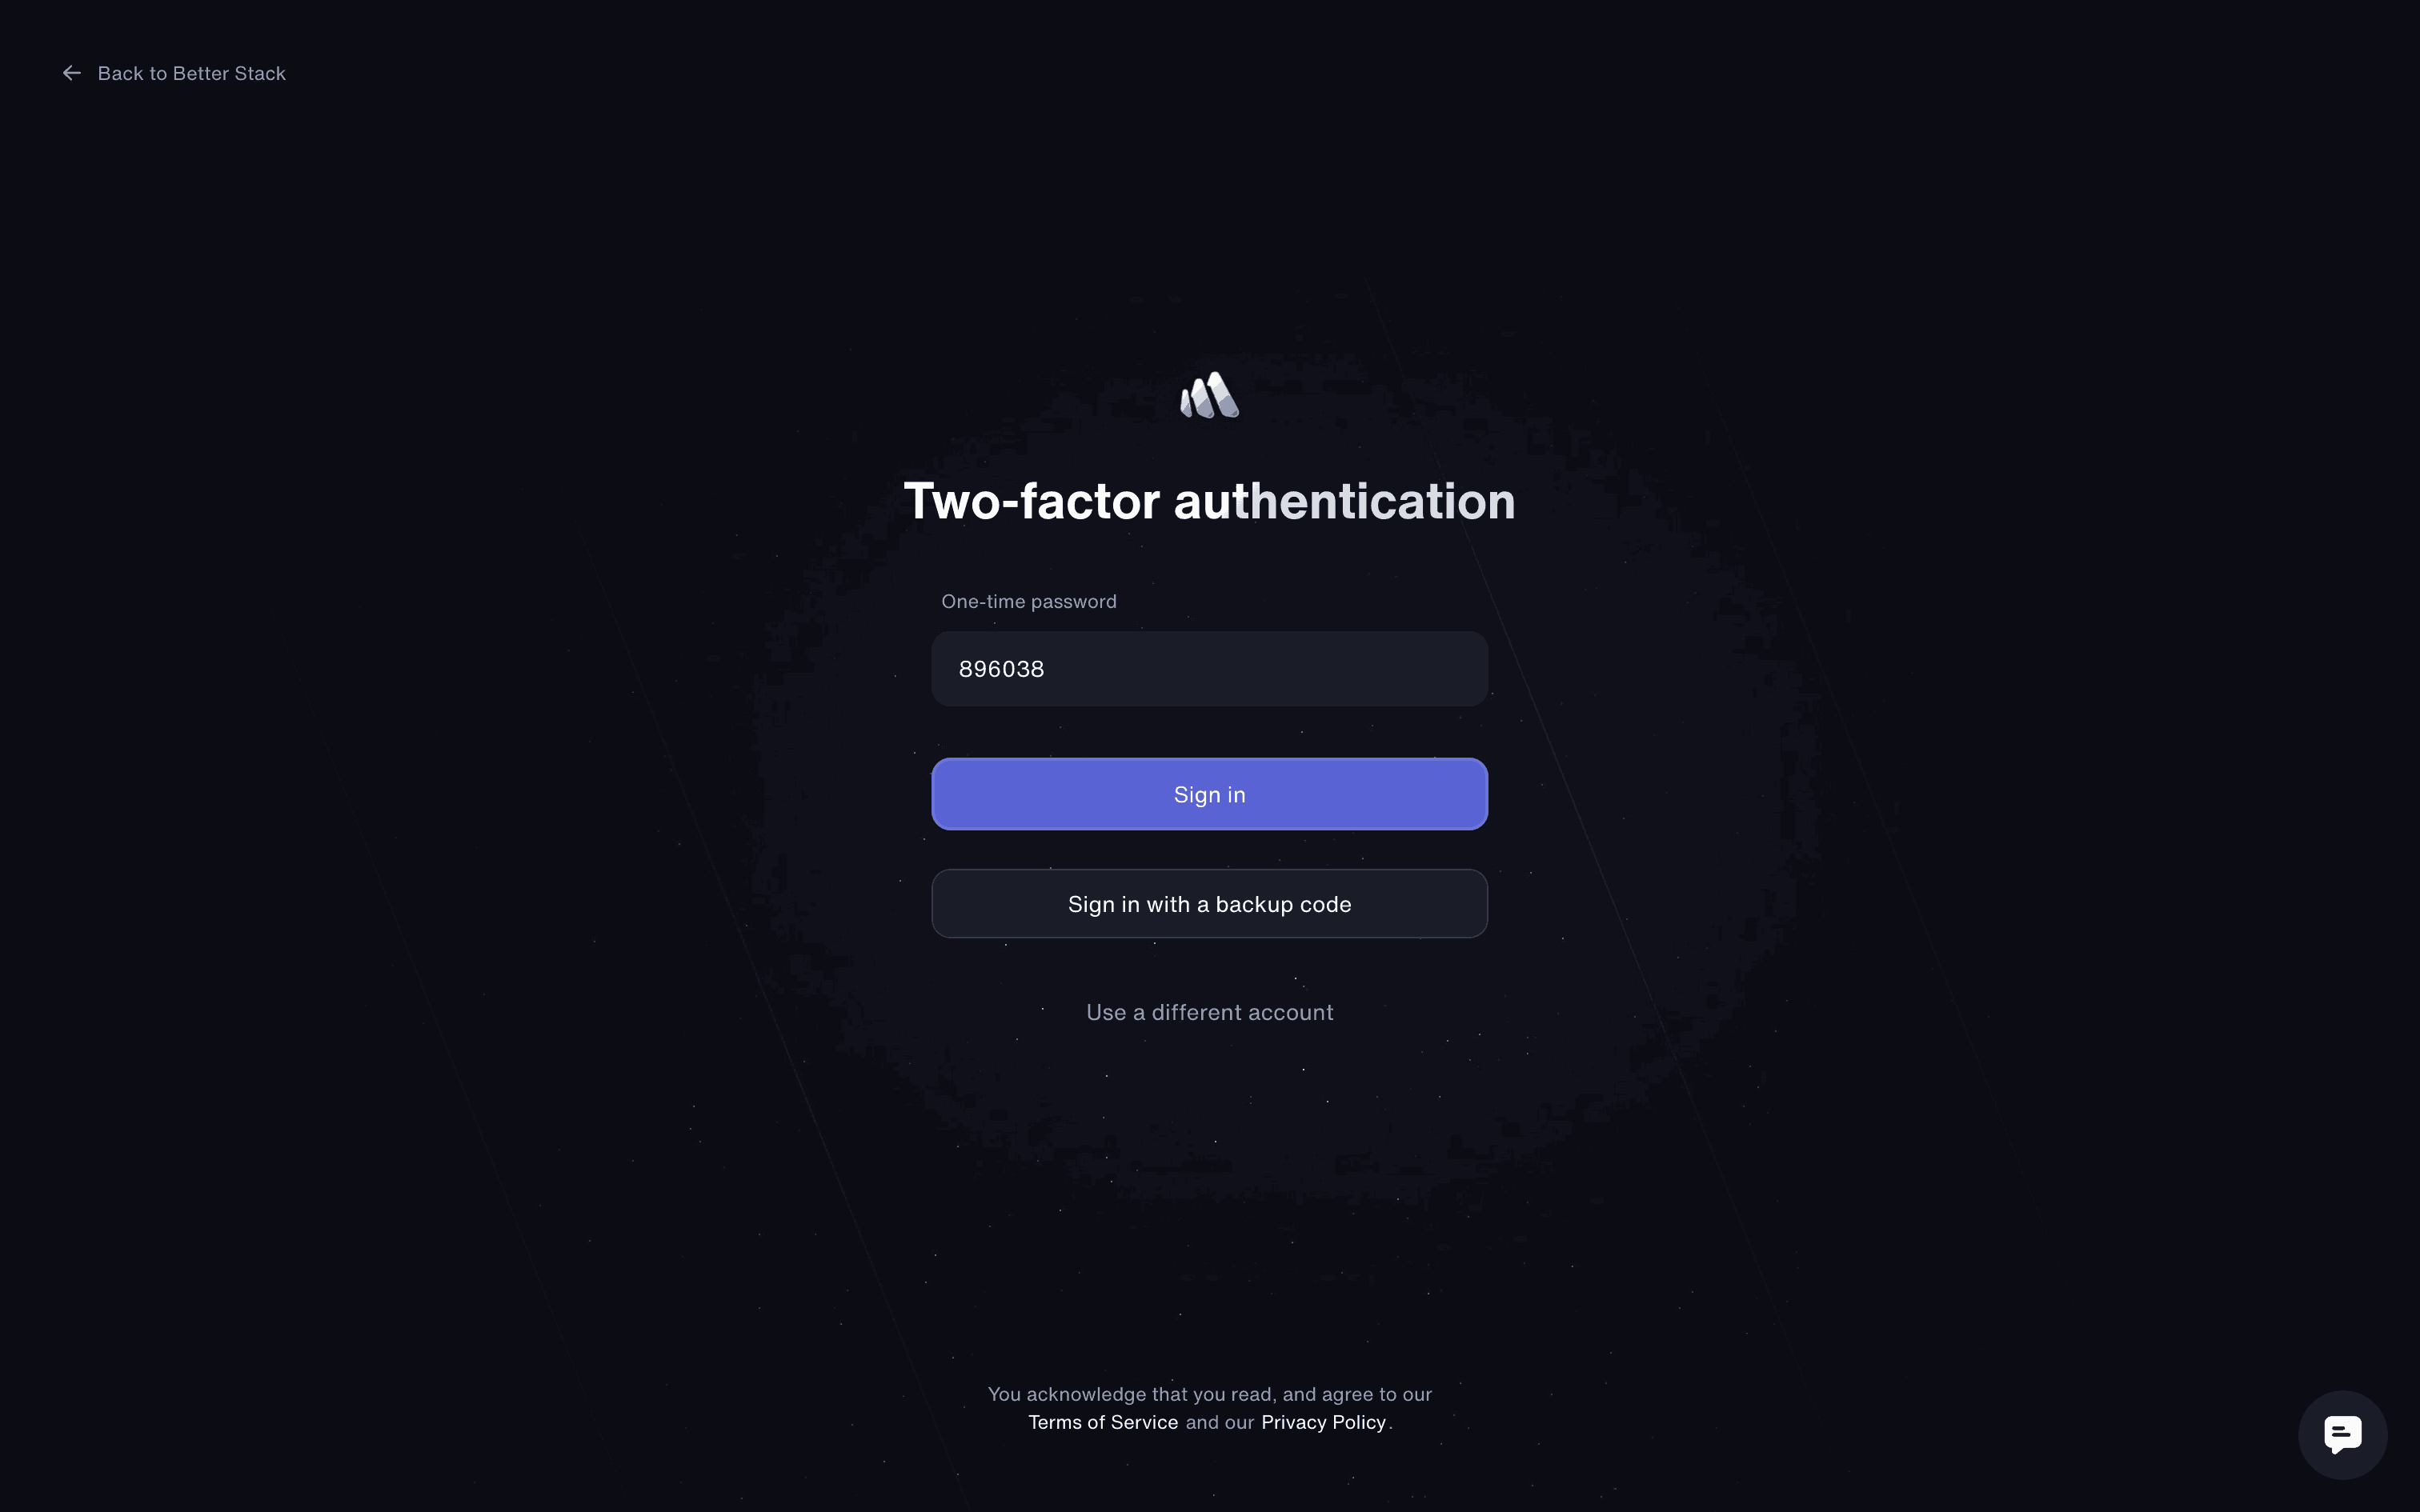Image resolution: width=2420 pixels, height=1512 pixels.
Task: Select Use a different account
Action: 1209,1012
